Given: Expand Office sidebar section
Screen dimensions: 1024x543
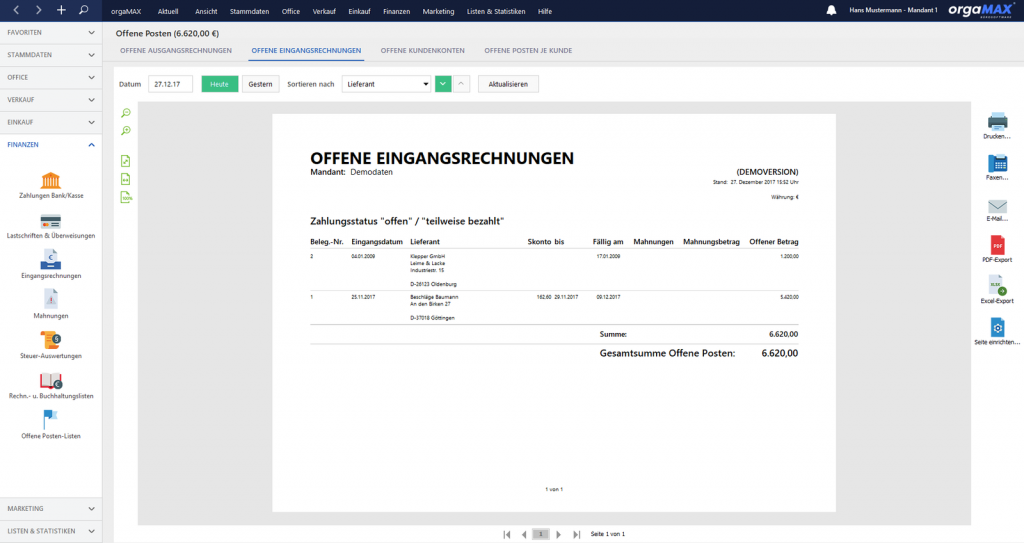Looking at the screenshot, I should point(51,77).
